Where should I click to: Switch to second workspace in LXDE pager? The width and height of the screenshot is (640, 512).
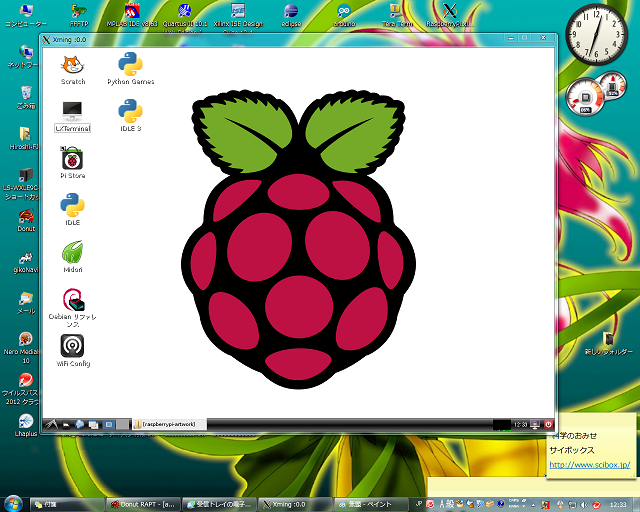tap(122, 425)
